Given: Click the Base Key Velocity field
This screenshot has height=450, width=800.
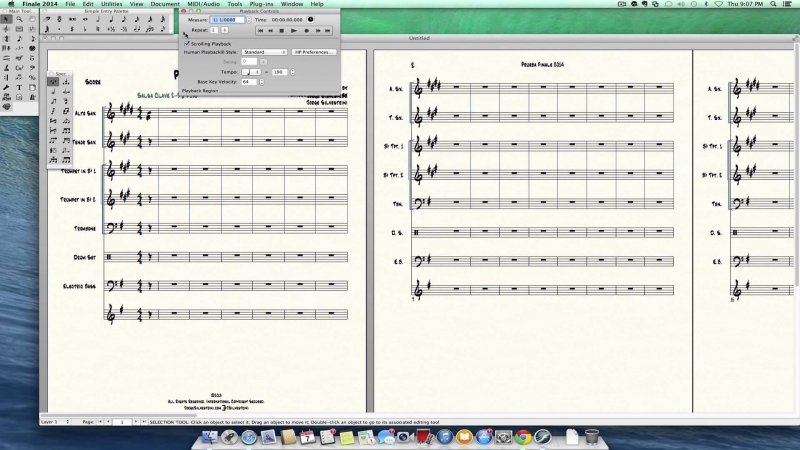Looking at the screenshot, I should [x=249, y=82].
